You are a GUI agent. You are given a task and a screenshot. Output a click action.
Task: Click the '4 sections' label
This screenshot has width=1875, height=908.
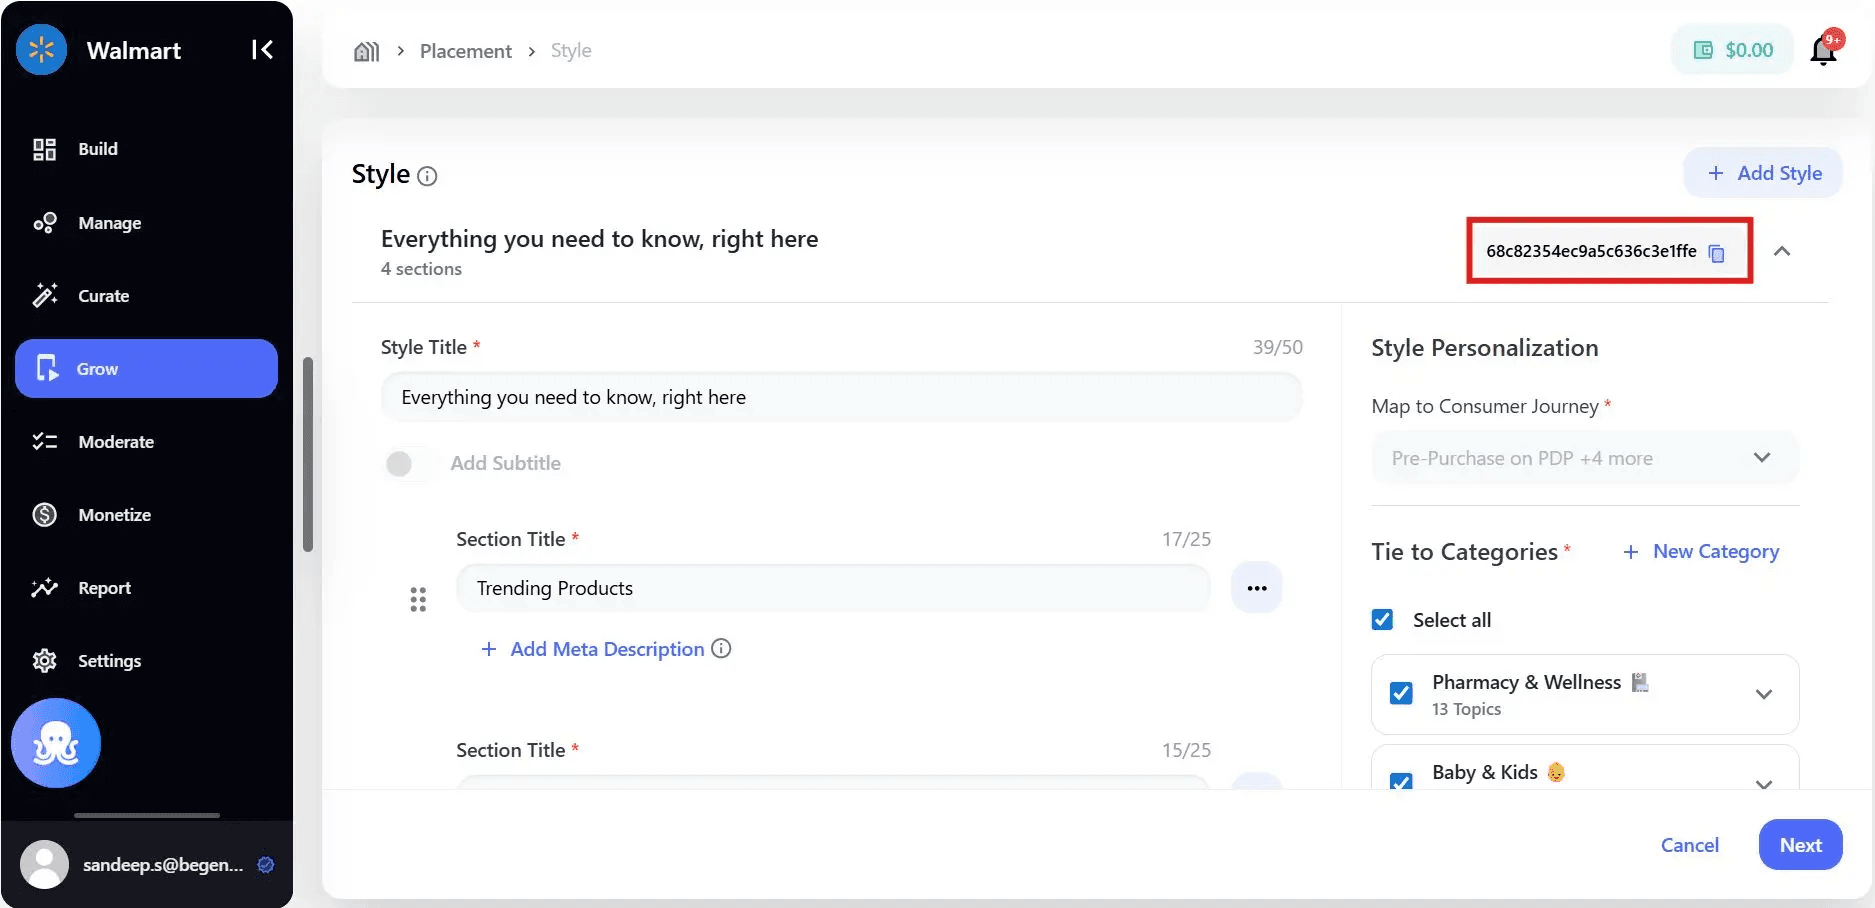point(421,269)
